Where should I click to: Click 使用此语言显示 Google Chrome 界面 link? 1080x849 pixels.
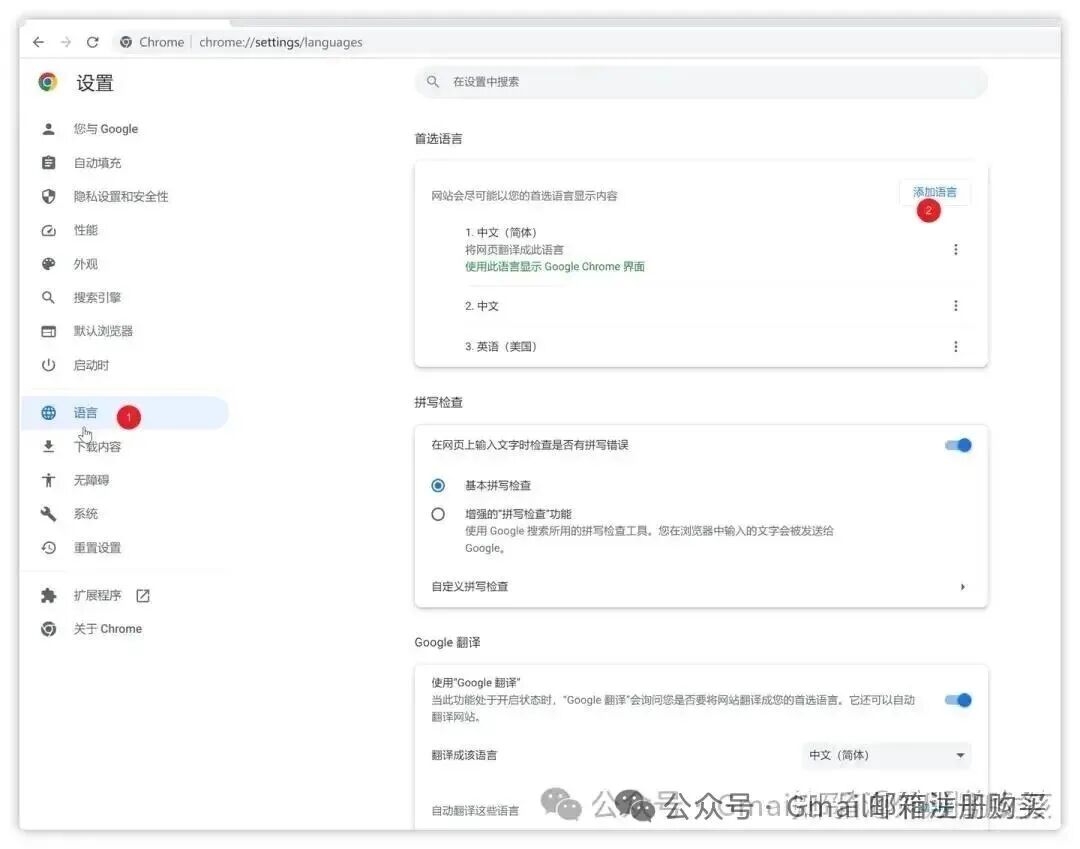pyautogui.click(x=555, y=266)
